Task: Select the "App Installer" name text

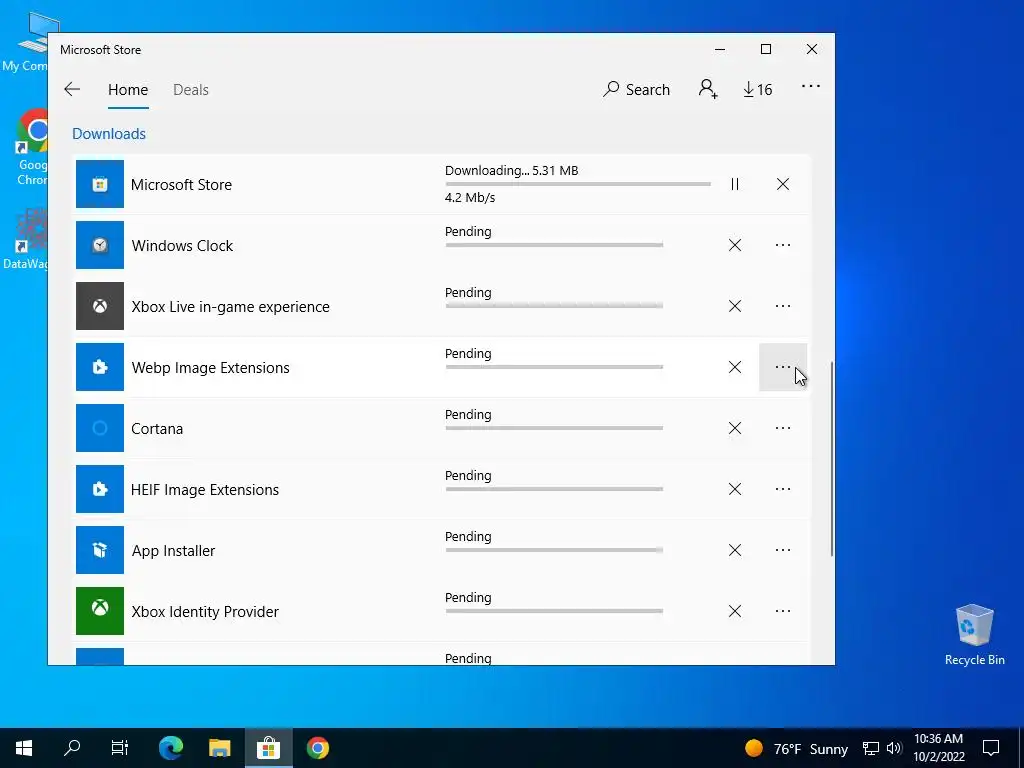Action: [x=173, y=551]
